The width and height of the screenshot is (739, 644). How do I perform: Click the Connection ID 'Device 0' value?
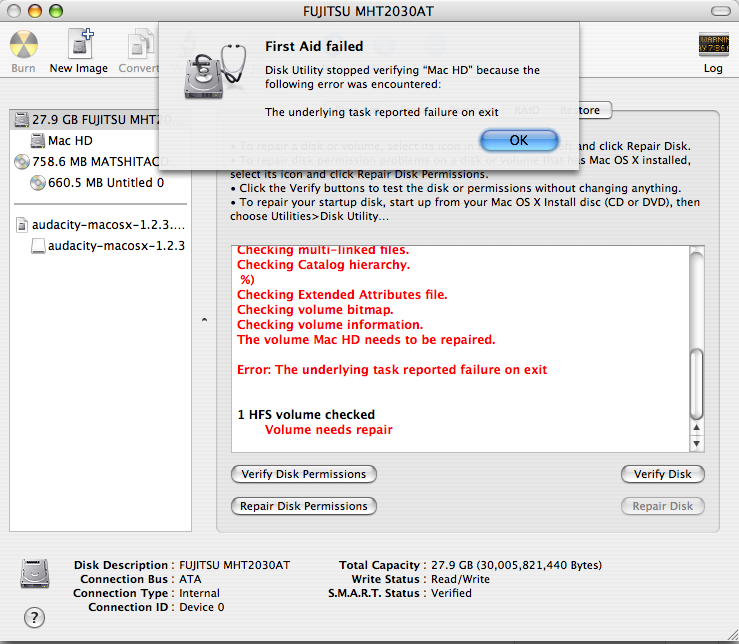[202, 607]
